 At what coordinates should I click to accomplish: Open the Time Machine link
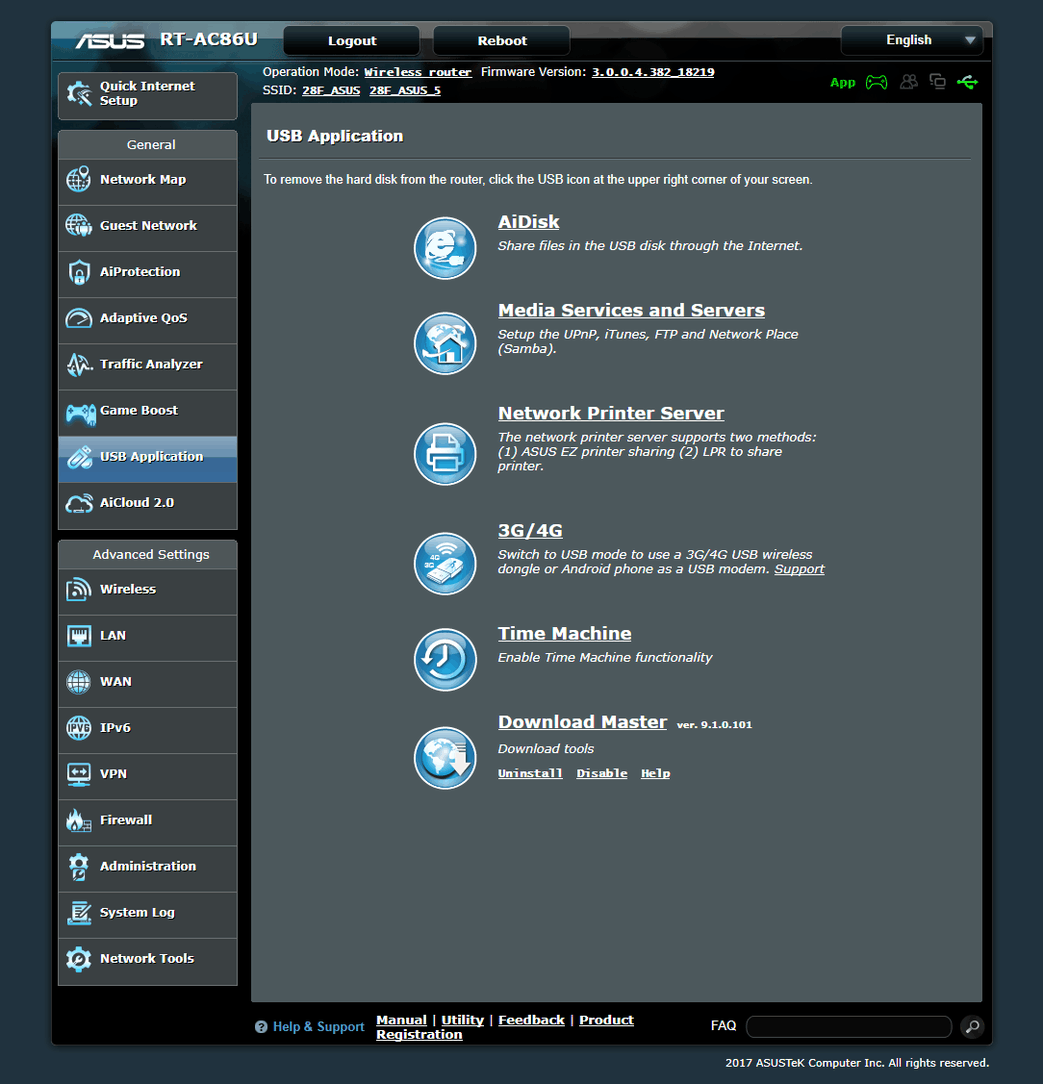pyautogui.click(x=565, y=634)
